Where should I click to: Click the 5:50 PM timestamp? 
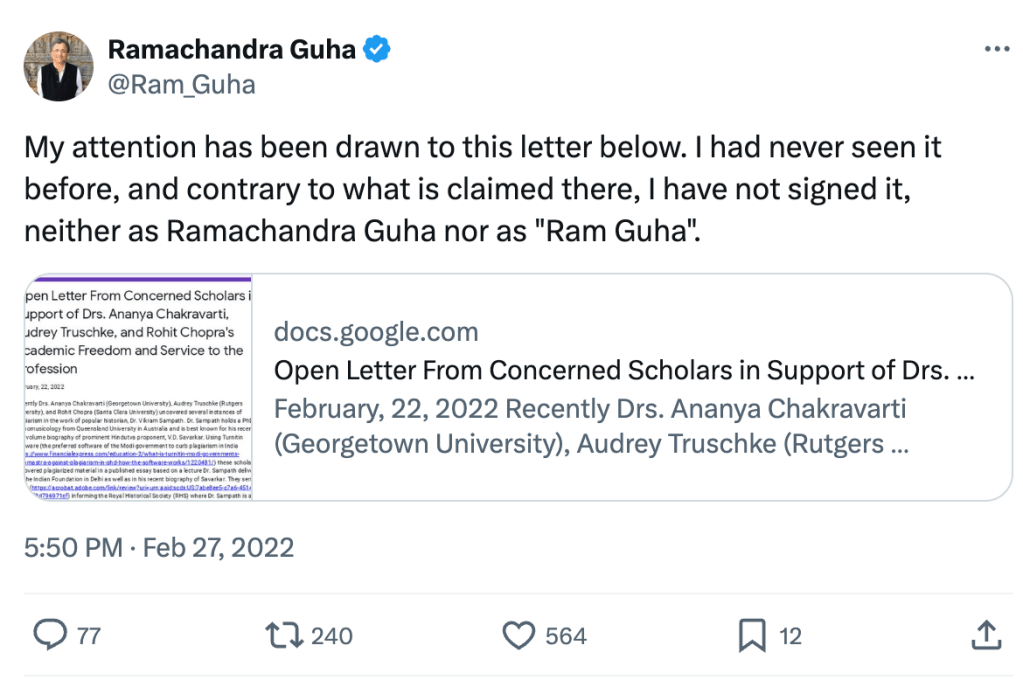point(74,547)
